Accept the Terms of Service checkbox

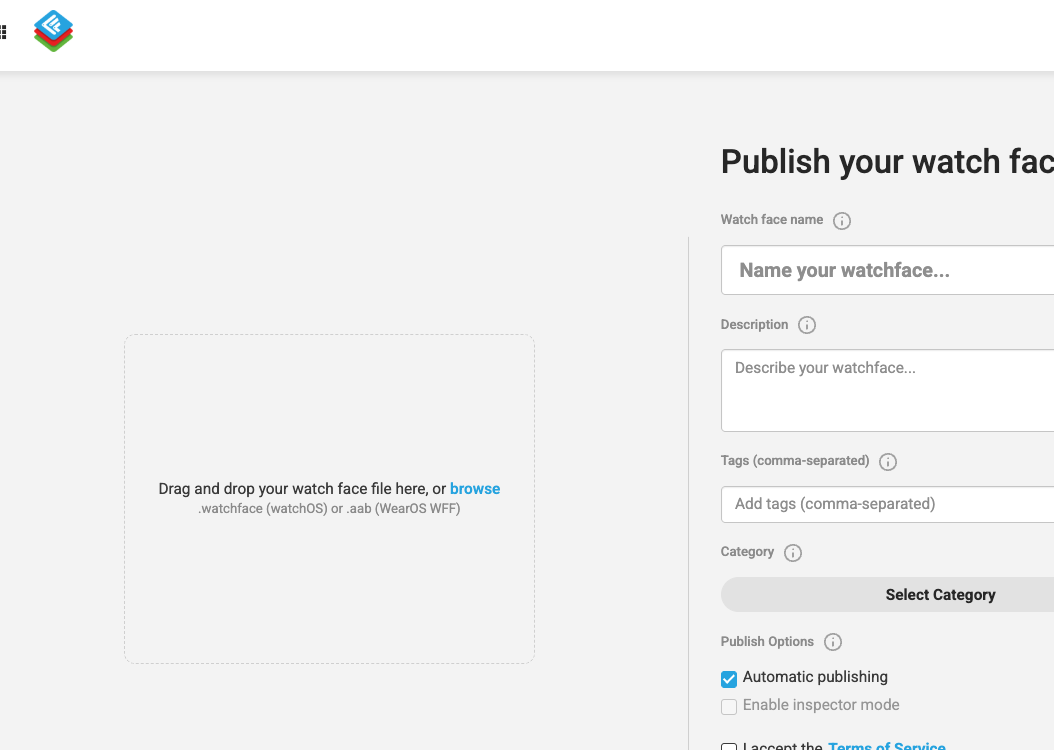(x=729, y=747)
